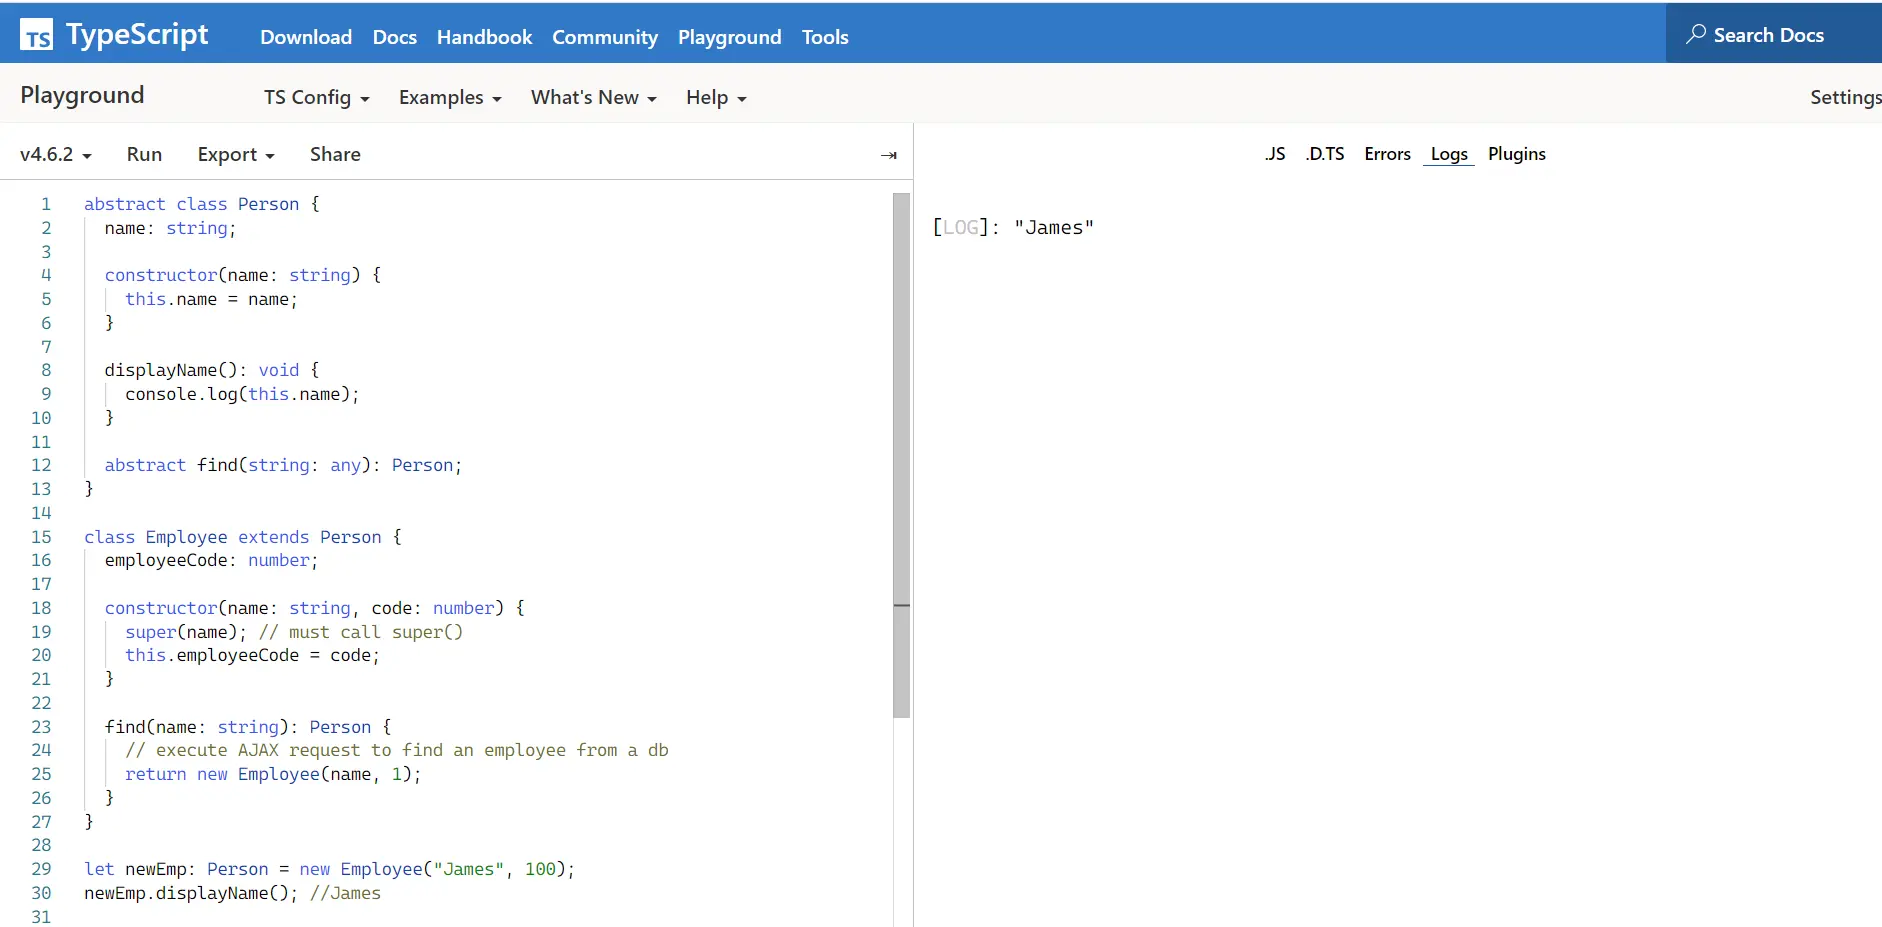The width and height of the screenshot is (1882, 927).
Task: Open the Download page link
Action: (305, 37)
